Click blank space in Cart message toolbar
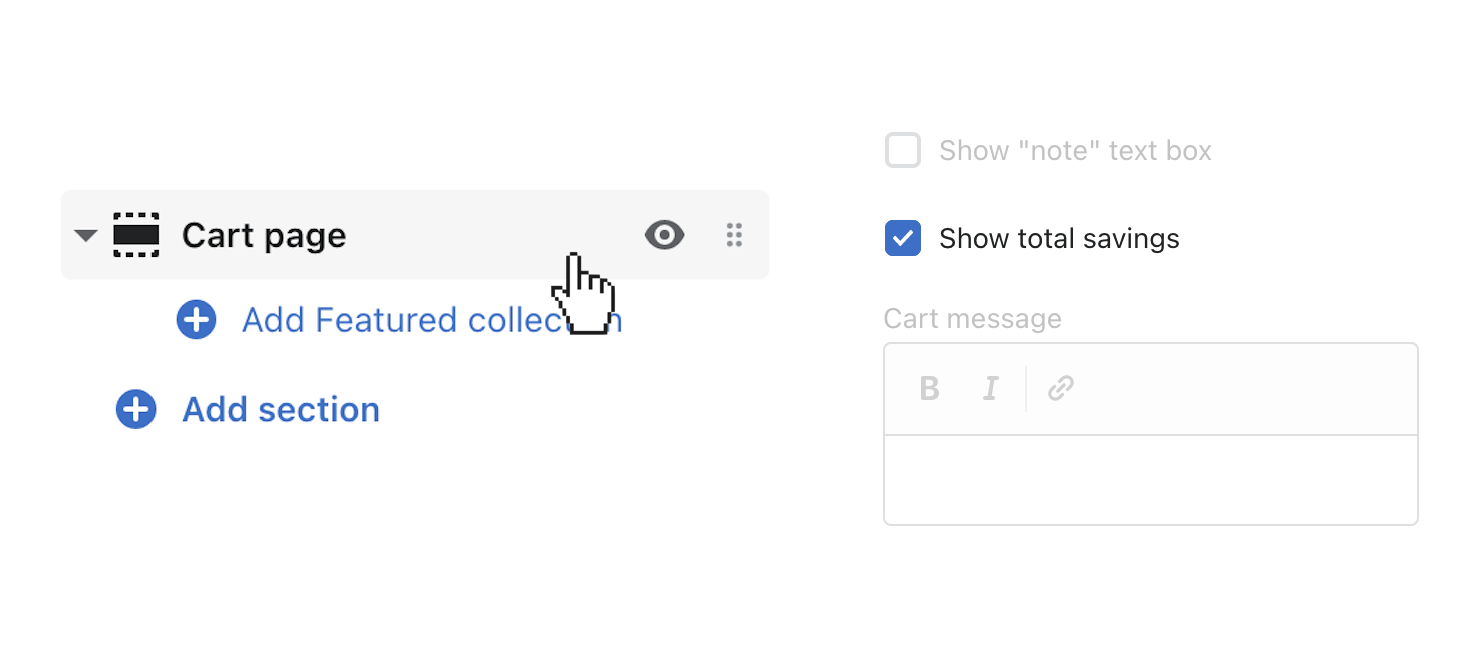 click(x=1250, y=388)
